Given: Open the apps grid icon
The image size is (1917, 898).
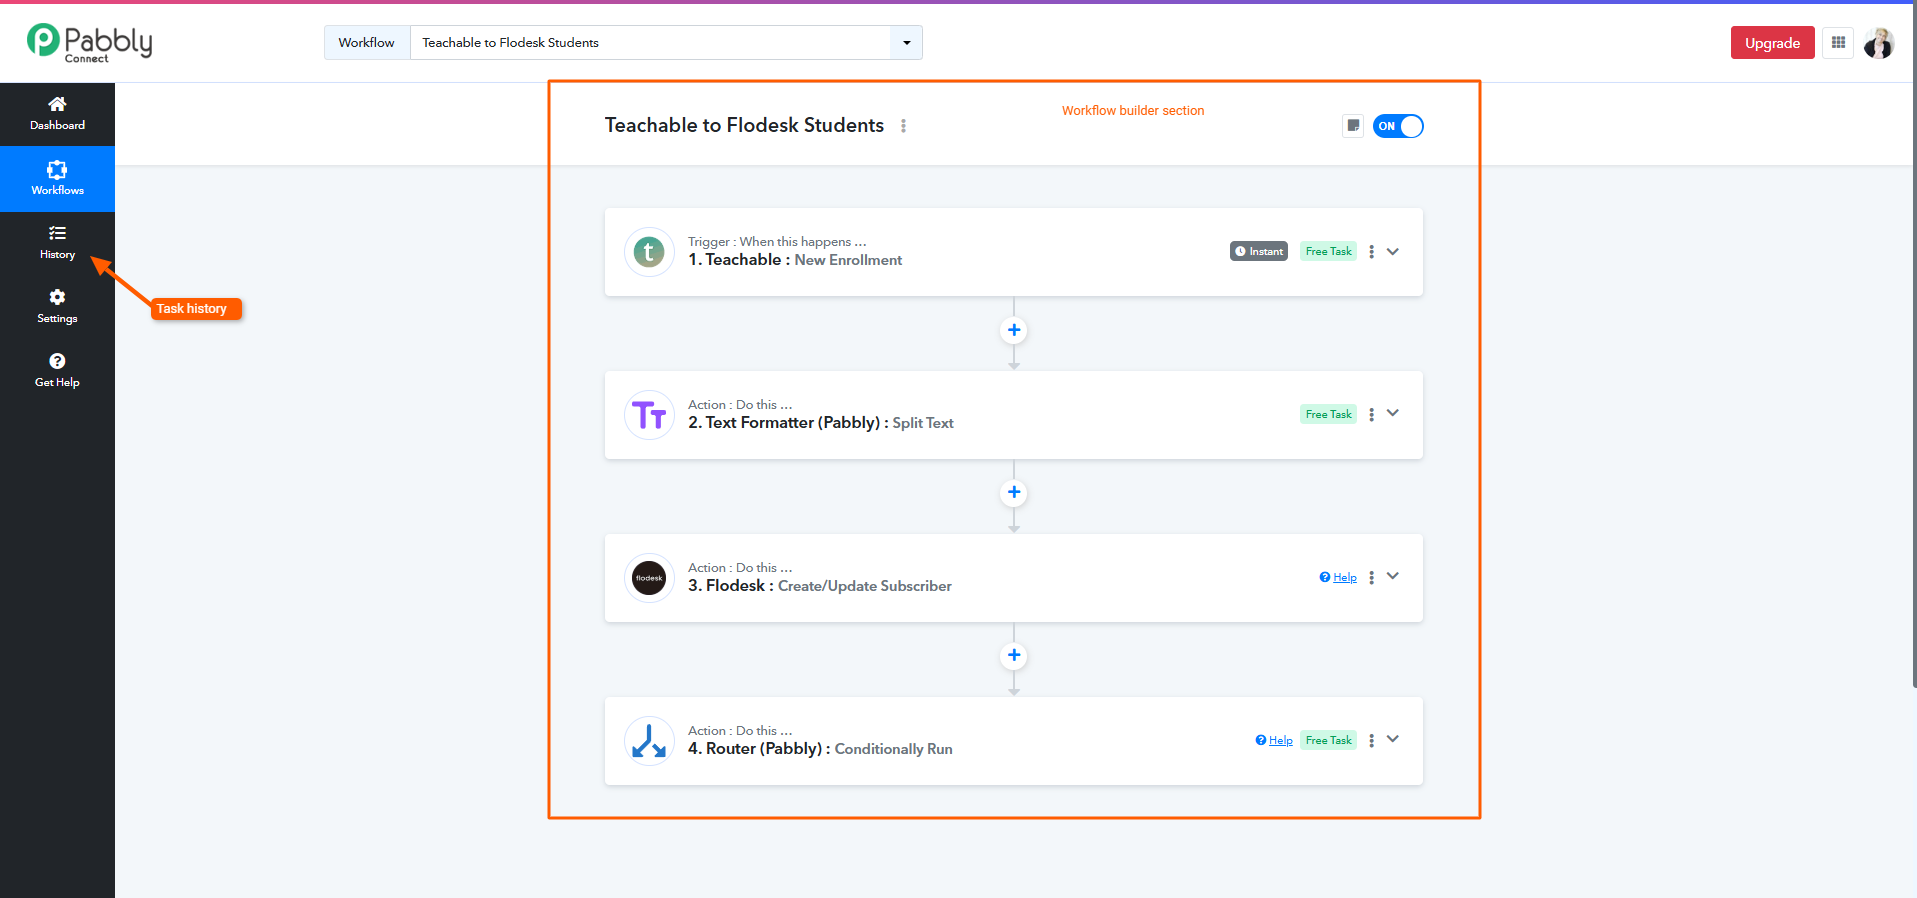Looking at the screenshot, I should coord(1838,43).
